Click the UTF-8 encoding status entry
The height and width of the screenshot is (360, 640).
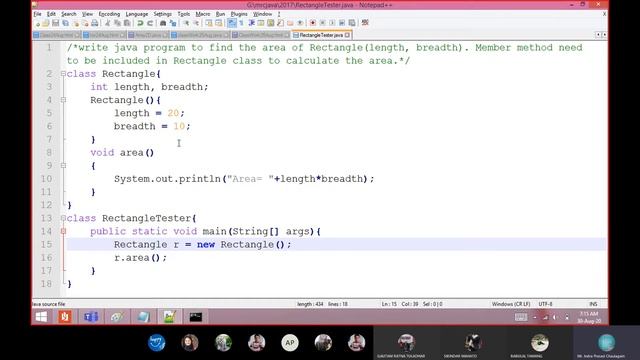point(545,304)
